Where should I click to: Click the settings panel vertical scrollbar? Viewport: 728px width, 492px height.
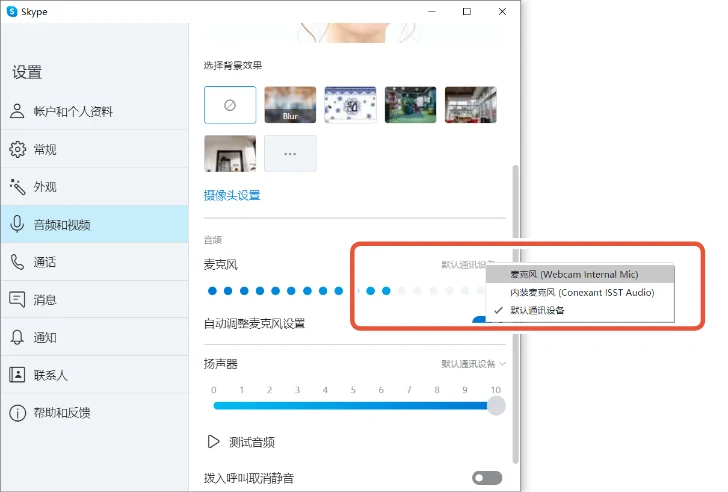[515, 314]
